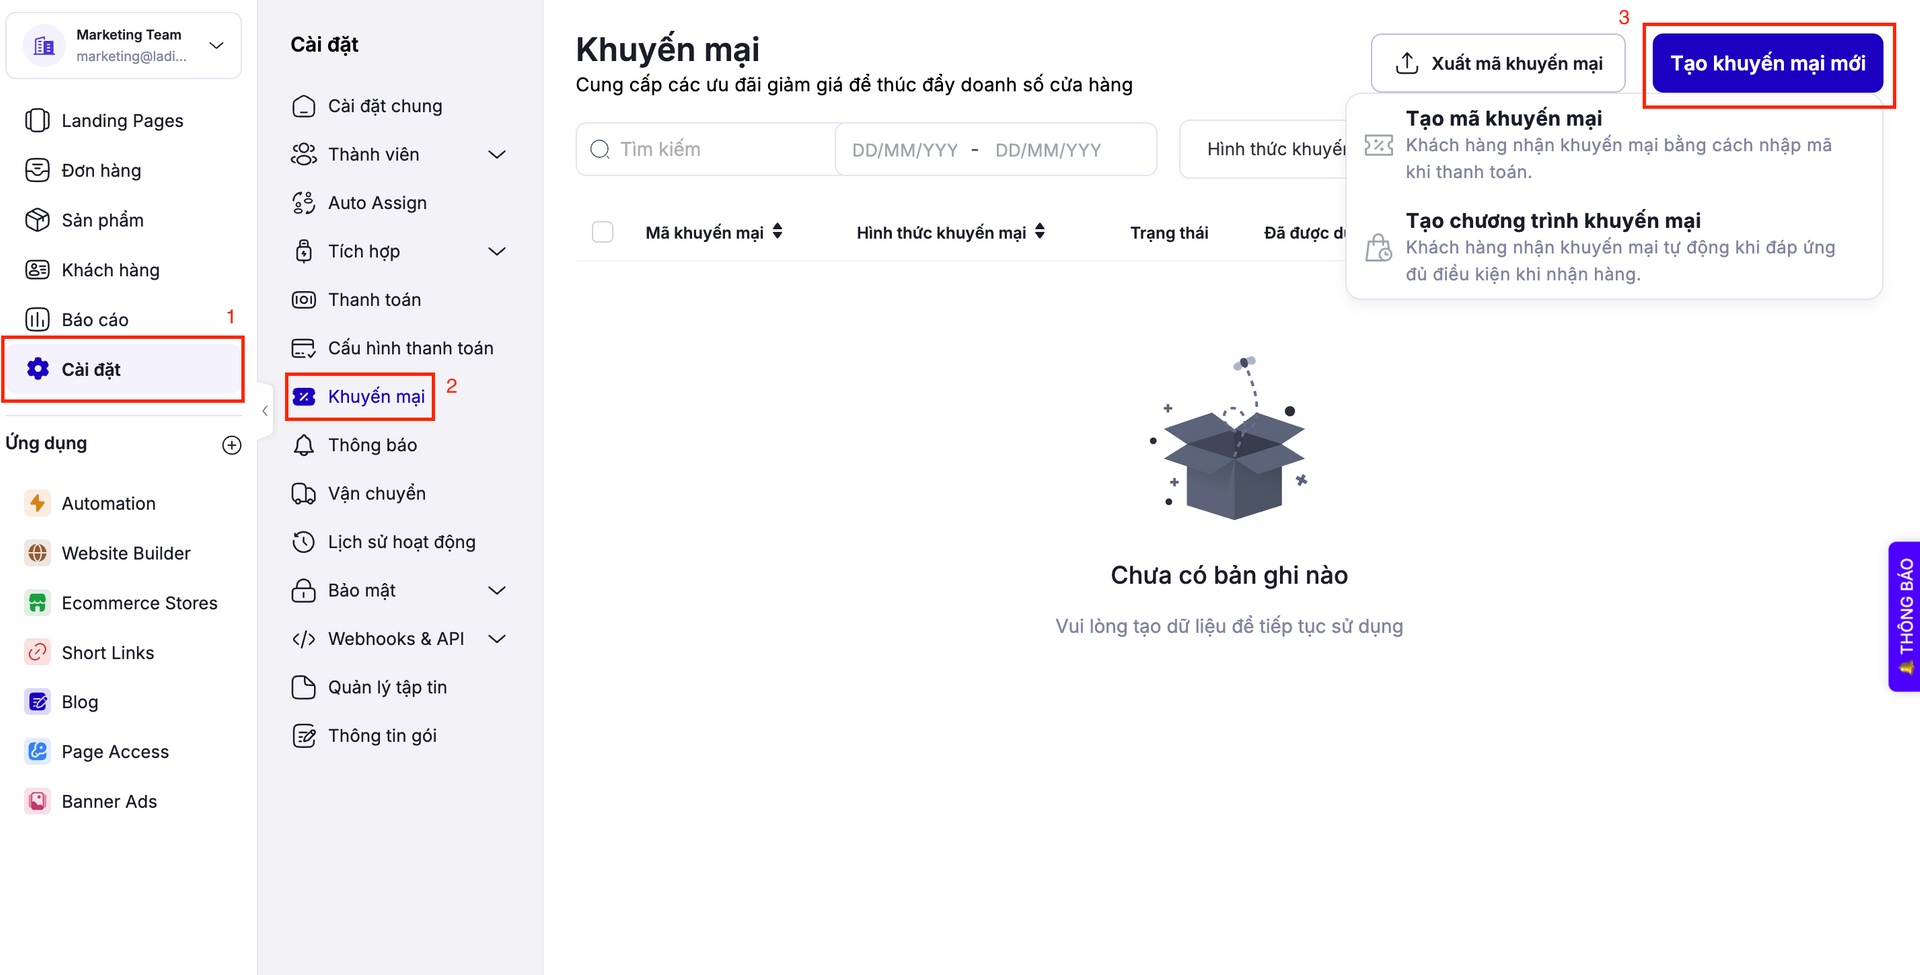Image resolution: width=1920 pixels, height=975 pixels.
Task: Click the plus icon beside Ứng dụng
Action: (231, 445)
